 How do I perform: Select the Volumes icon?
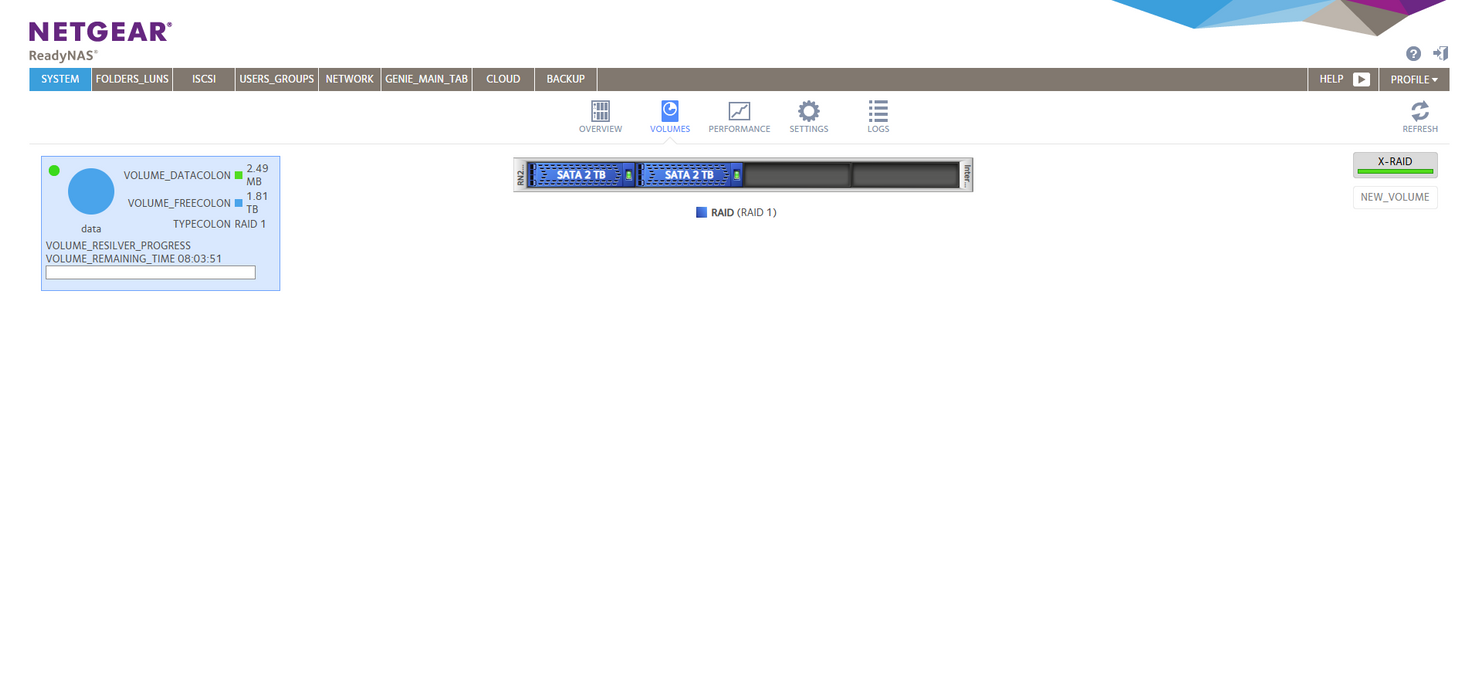click(x=670, y=112)
